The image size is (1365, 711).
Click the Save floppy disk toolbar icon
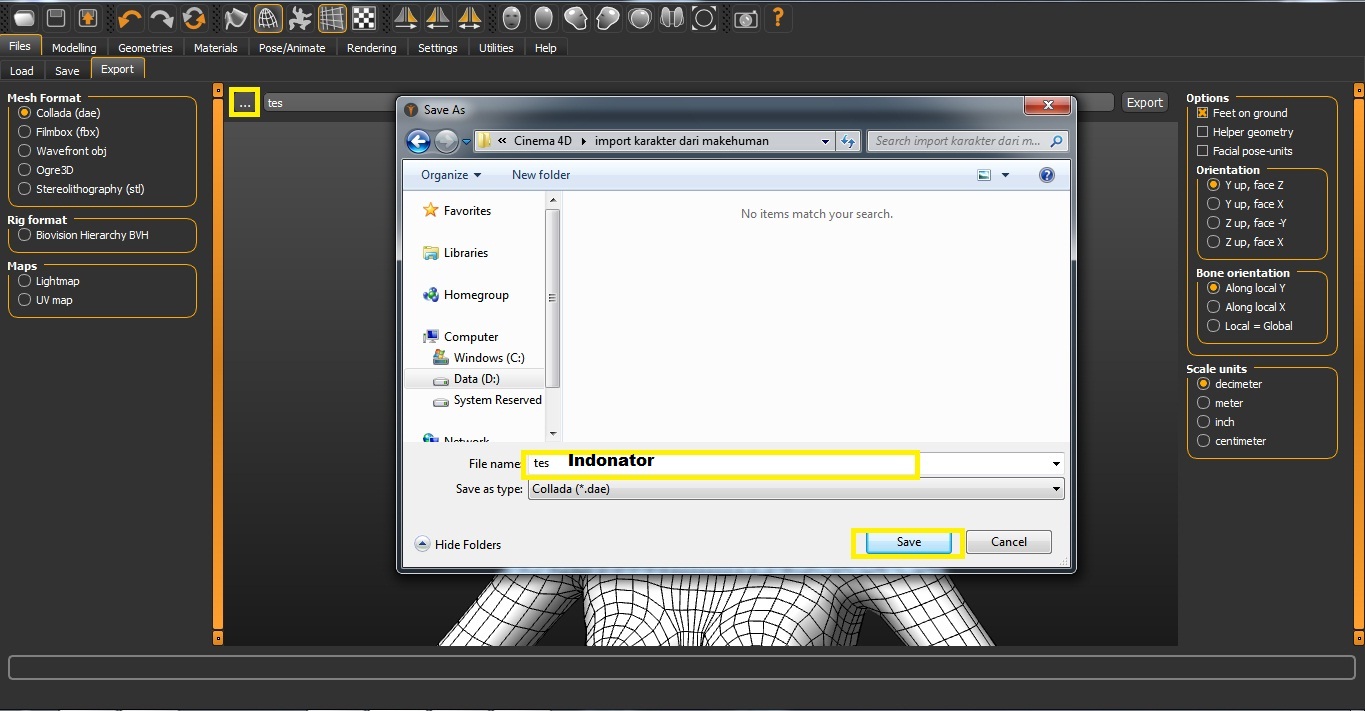(57, 18)
